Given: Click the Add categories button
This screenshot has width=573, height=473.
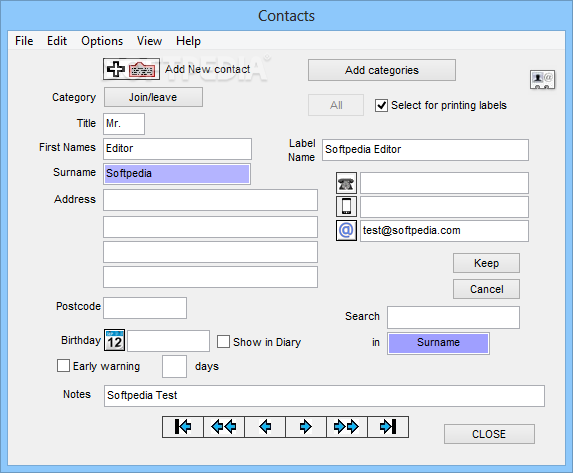Looking at the screenshot, I should pyautogui.click(x=382, y=70).
